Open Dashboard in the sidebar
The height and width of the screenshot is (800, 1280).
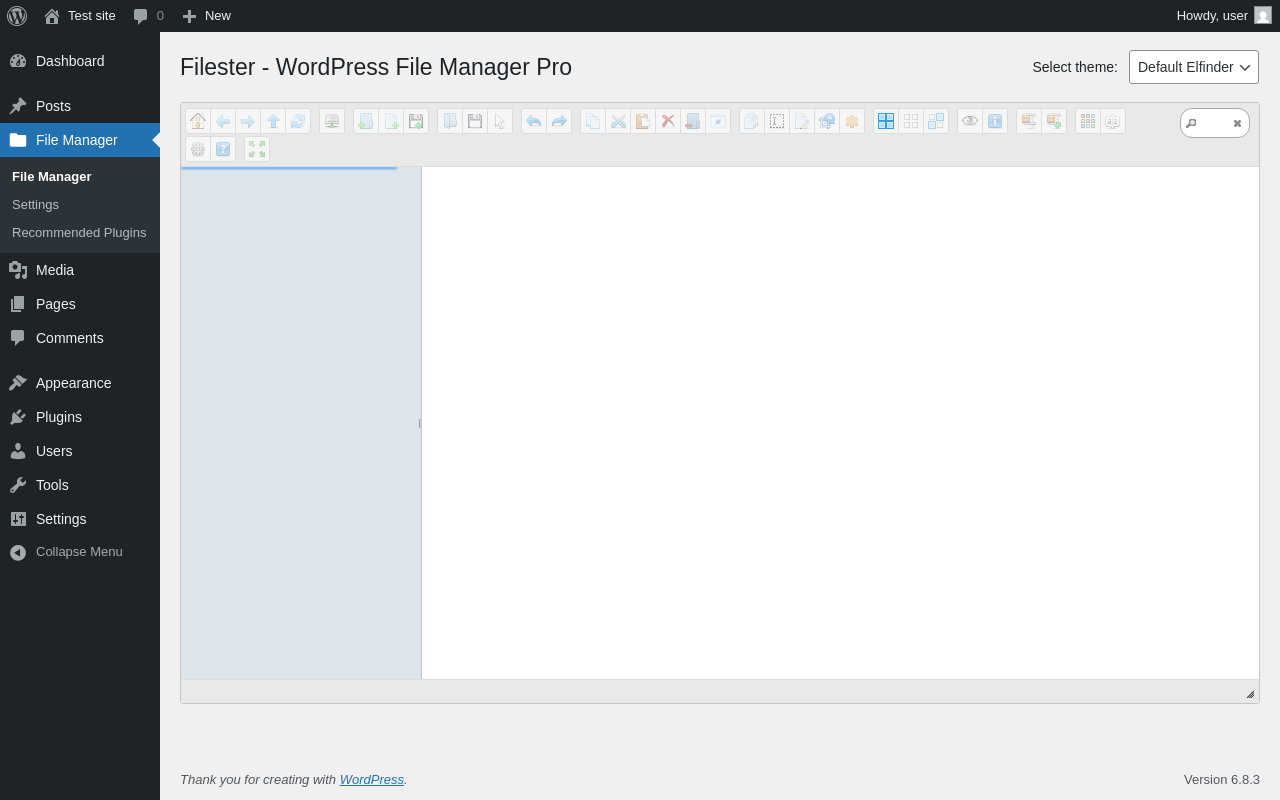click(x=80, y=61)
